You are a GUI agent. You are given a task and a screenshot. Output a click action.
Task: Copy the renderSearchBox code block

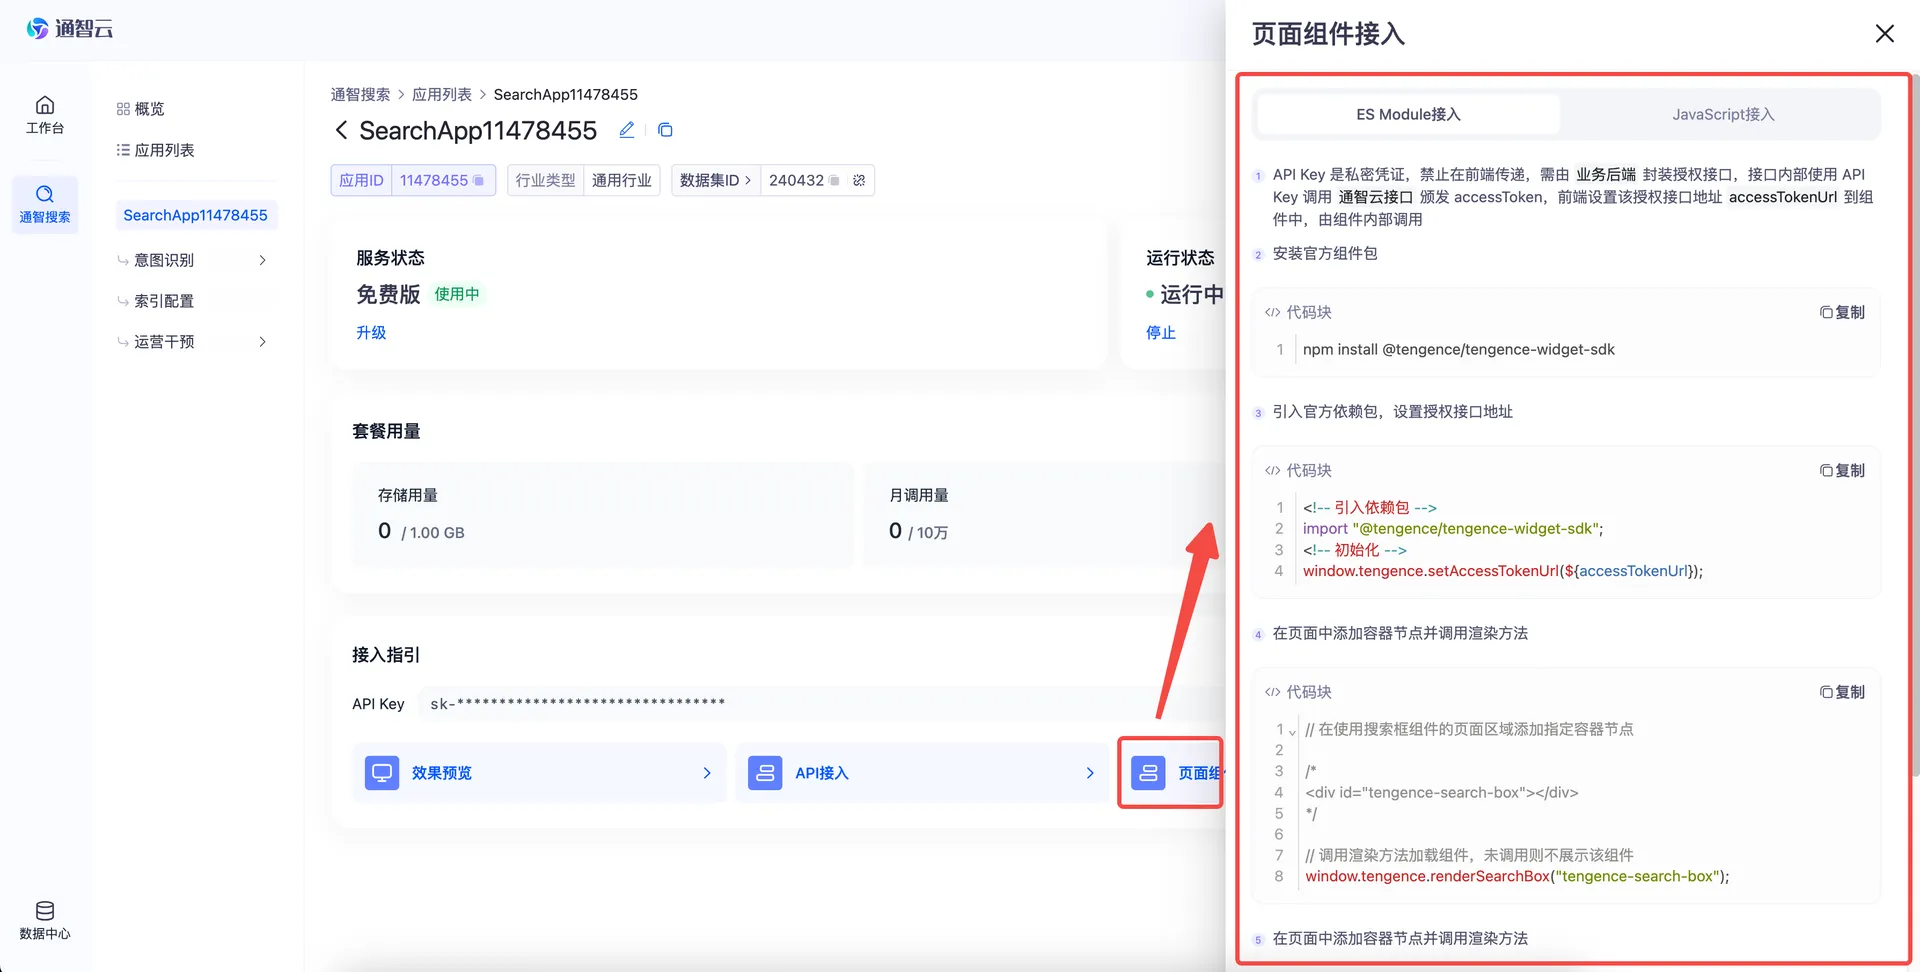pyautogui.click(x=1842, y=693)
